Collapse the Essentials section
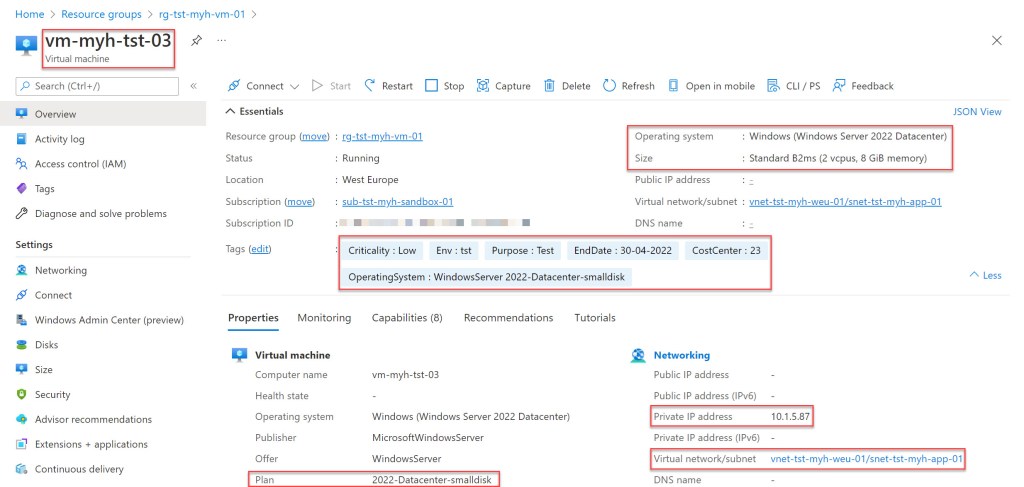The height and width of the screenshot is (487, 1024). click(231, 112)
